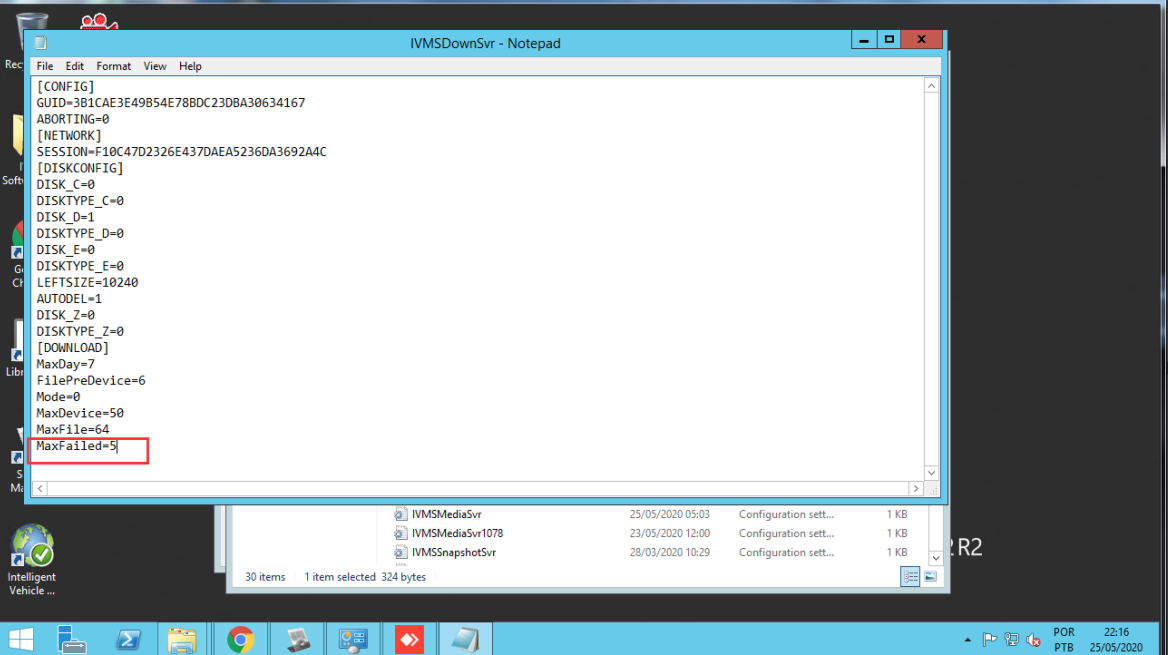Click Notepad vertical scrollbar down arrow

click(931, 472)
